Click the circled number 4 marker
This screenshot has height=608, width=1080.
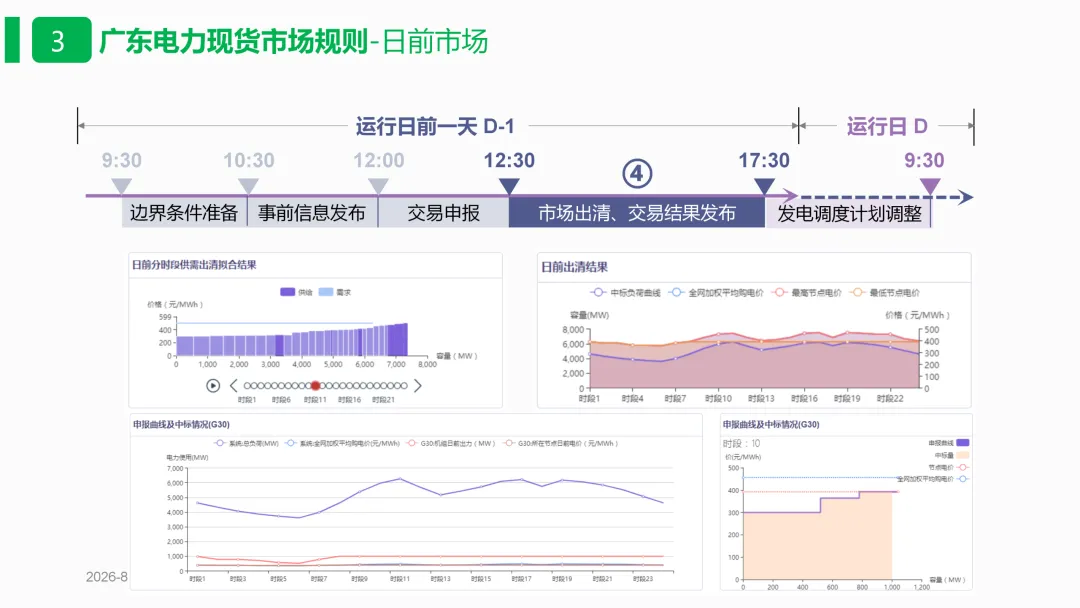(637, 174)
